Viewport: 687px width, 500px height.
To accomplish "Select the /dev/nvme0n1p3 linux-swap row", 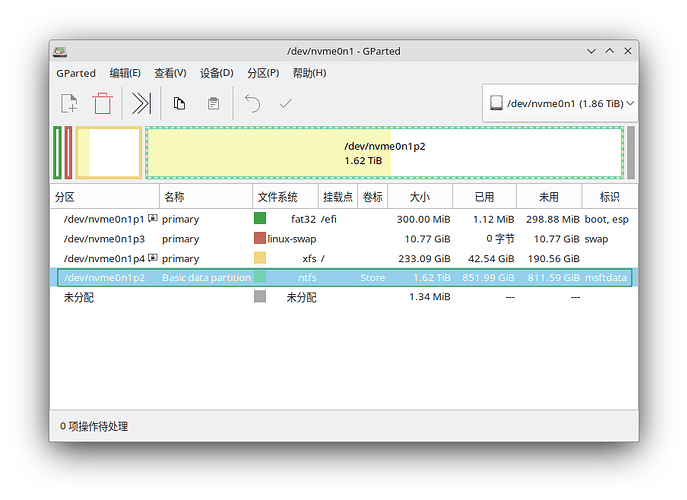I will 104,239.
